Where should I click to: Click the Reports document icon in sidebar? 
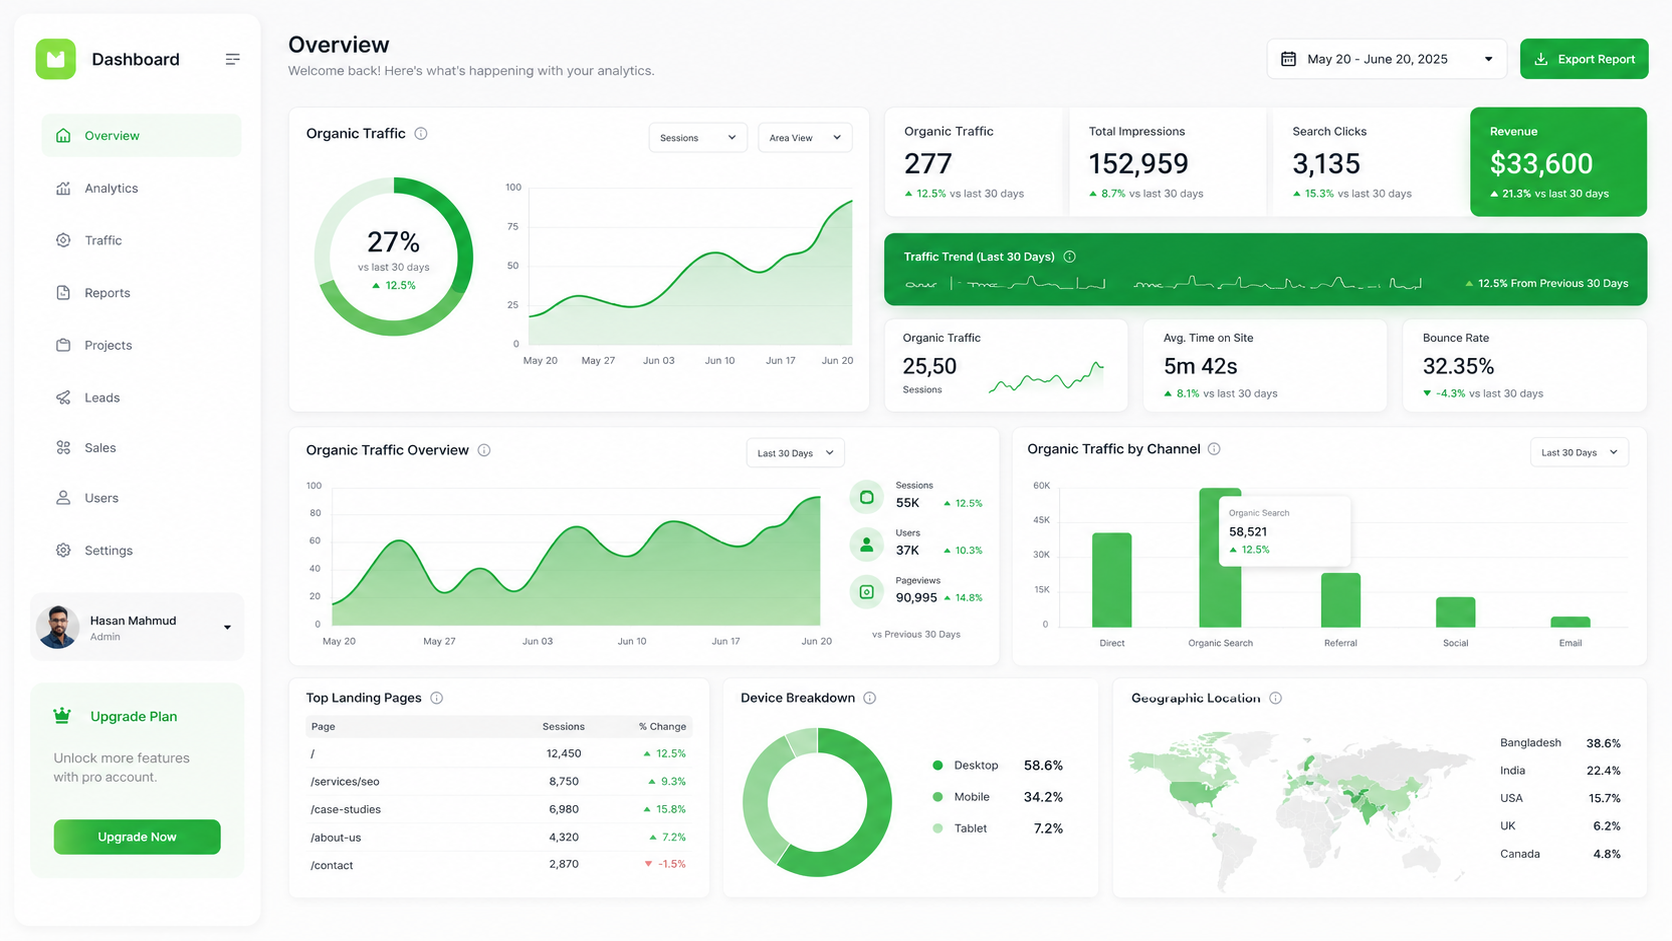tap(63, 293)
